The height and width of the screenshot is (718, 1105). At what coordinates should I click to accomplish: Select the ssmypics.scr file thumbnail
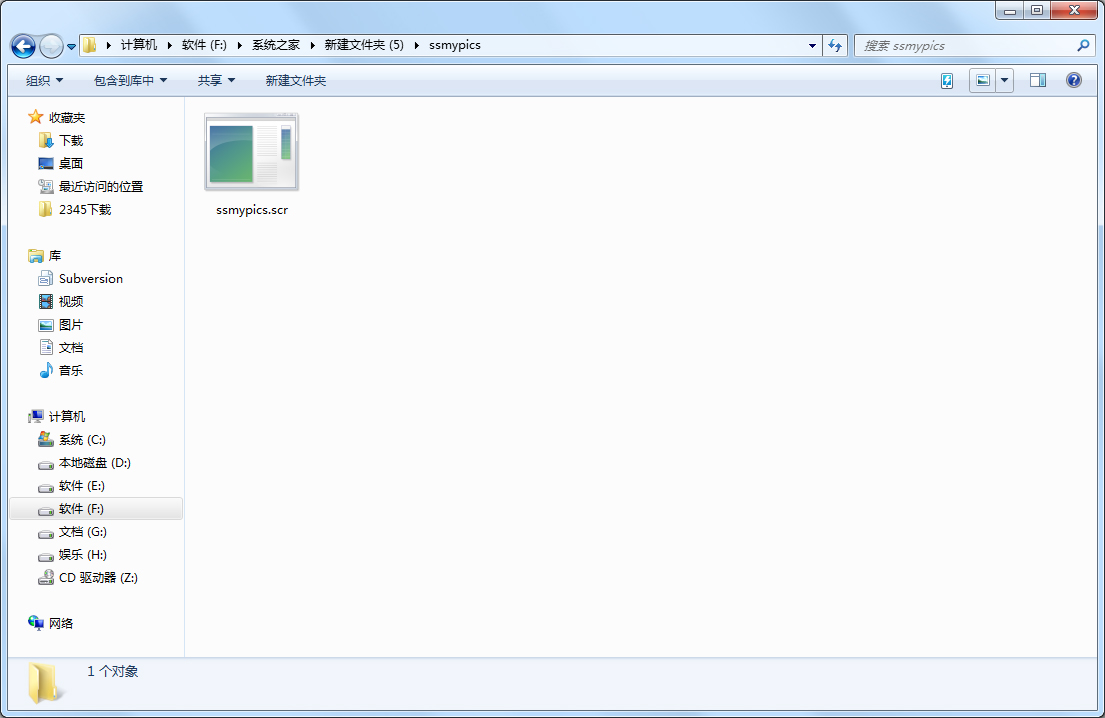coord(252,153)
